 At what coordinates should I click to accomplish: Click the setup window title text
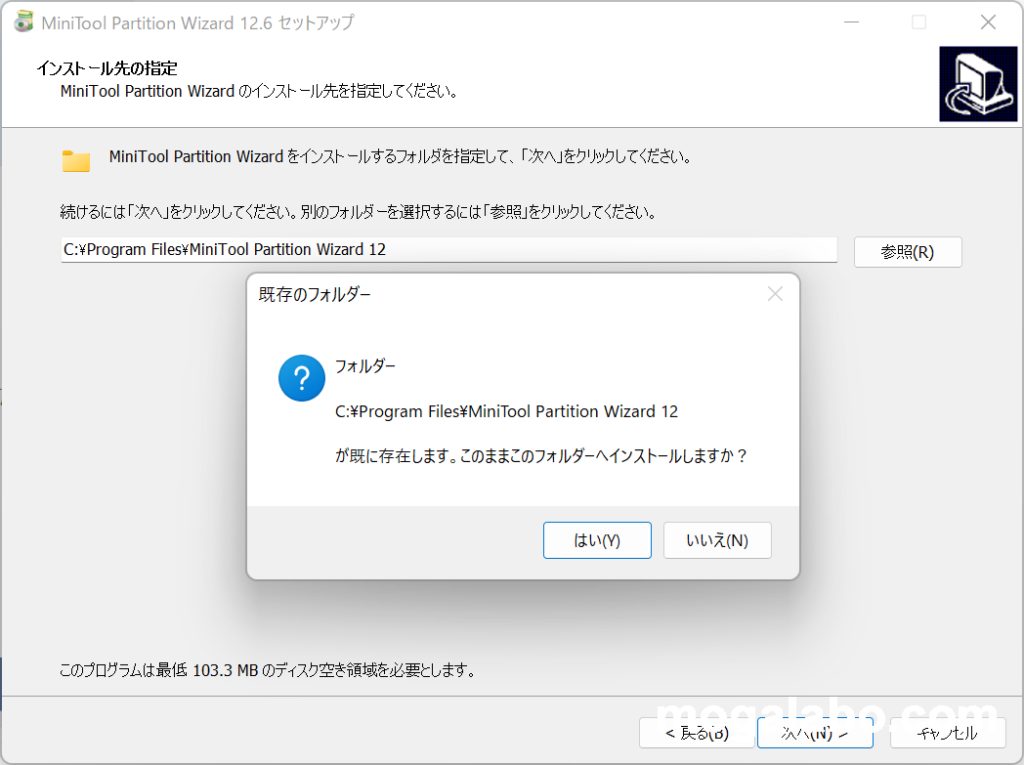click(198, 22)
